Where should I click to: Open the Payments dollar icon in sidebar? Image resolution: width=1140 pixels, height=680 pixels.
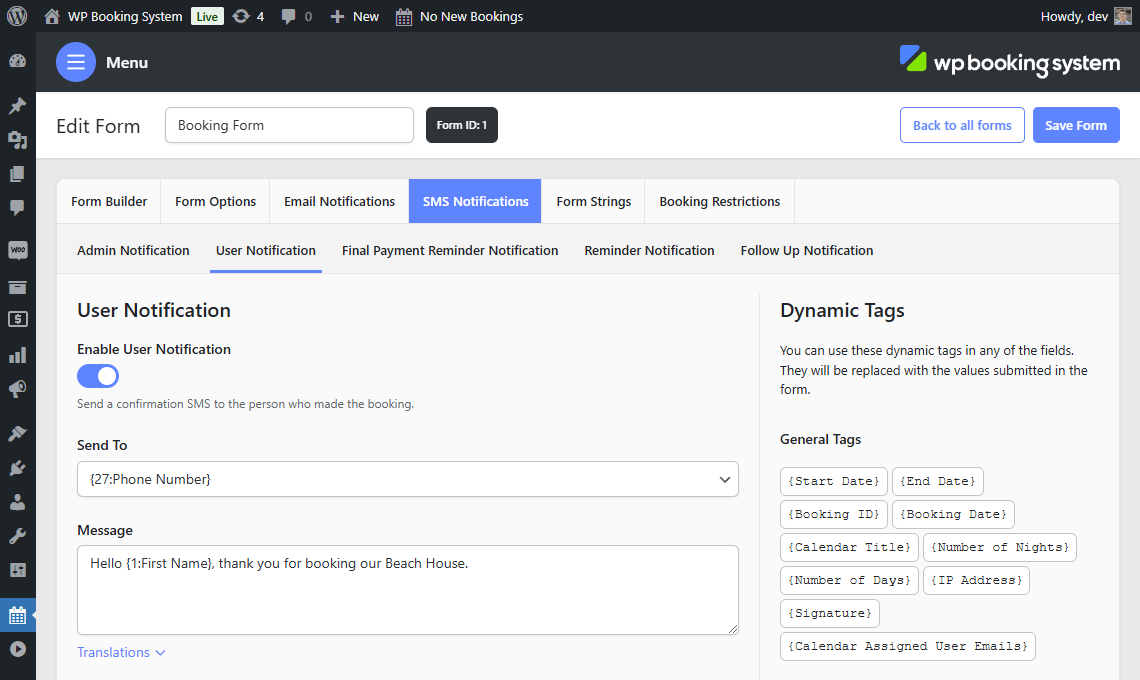click(x=17, y=319)
